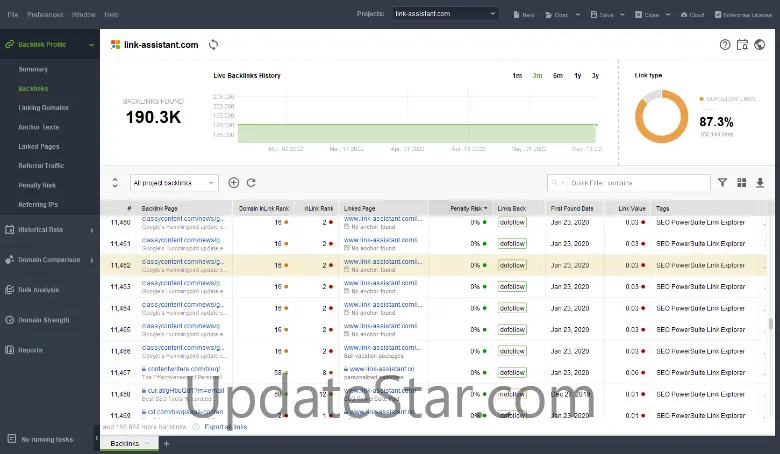Click the collapse/expand arrows icon beside workspace dropdown
This screenshot has height=454, width=780.
coord(115,182)
